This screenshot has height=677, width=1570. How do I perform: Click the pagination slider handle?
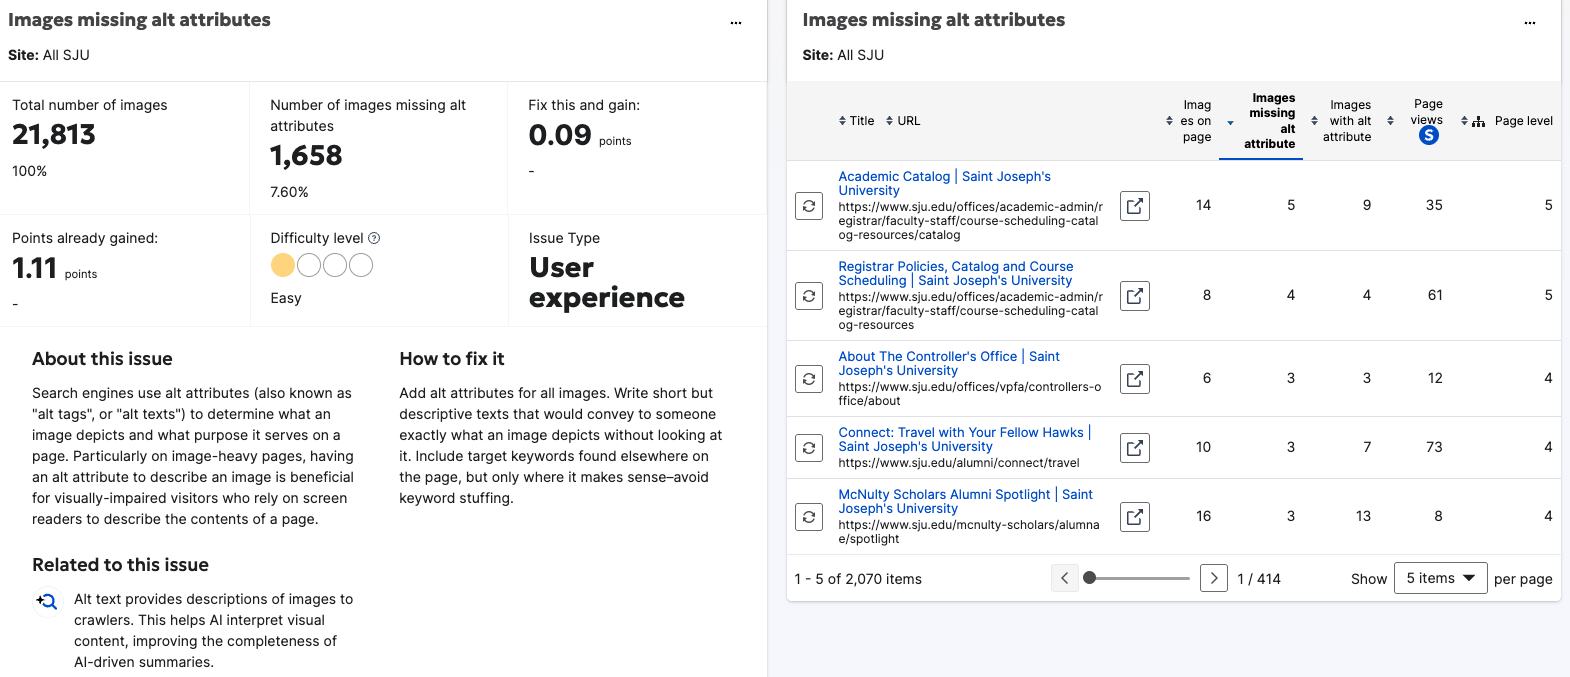point(1090,578)
